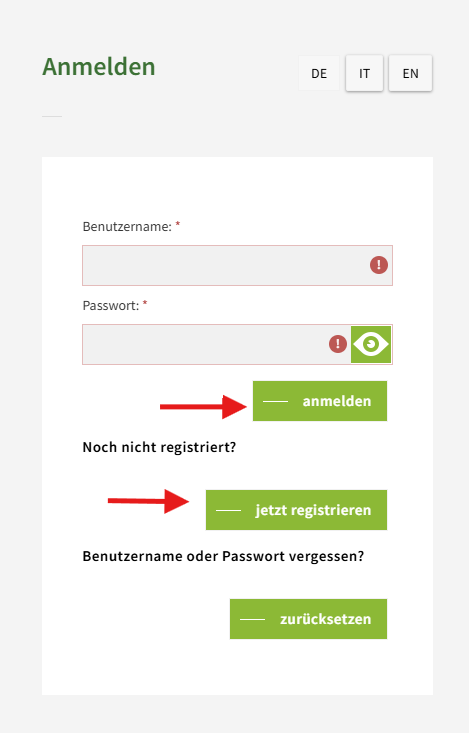Click the "Benutzername oder Passwort vergessen?" text

223,556
